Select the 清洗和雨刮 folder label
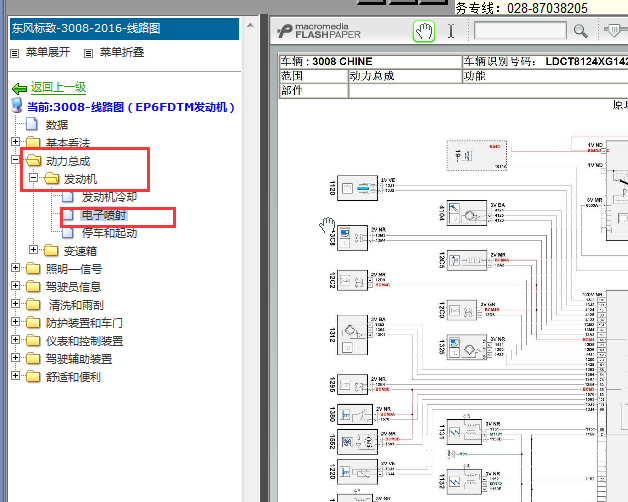 [x=76, y=305]
